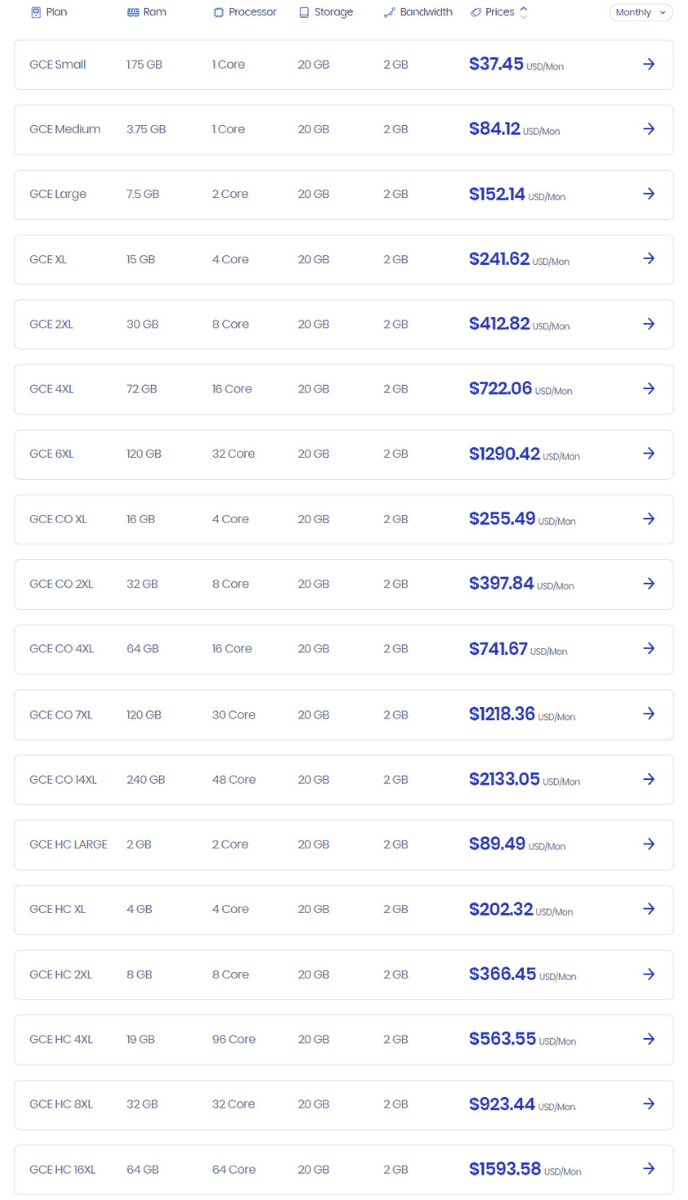Viewport: 688px width, 1200px height.
Task: Click the GCE Medium plan name
Action: click(x=65, y=129)
